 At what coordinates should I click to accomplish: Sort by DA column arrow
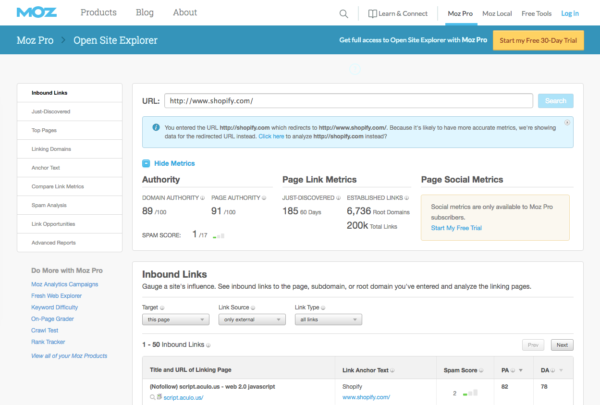coord(561,370)
